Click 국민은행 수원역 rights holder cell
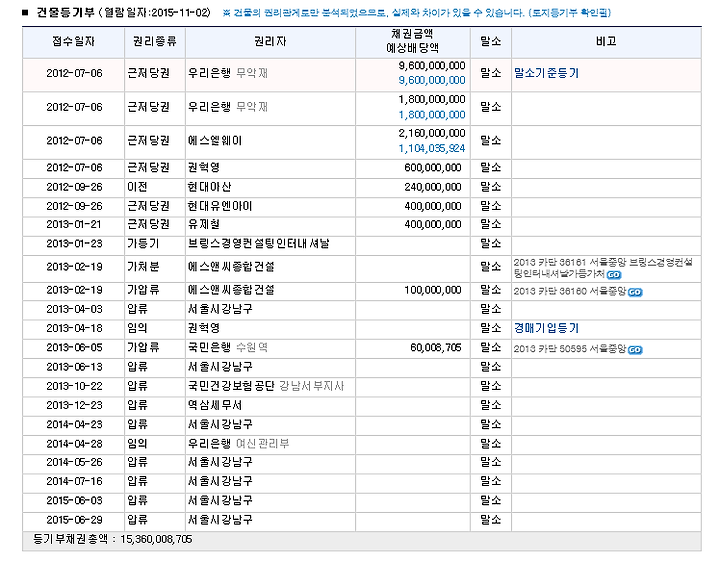 [x=228, y=348]
